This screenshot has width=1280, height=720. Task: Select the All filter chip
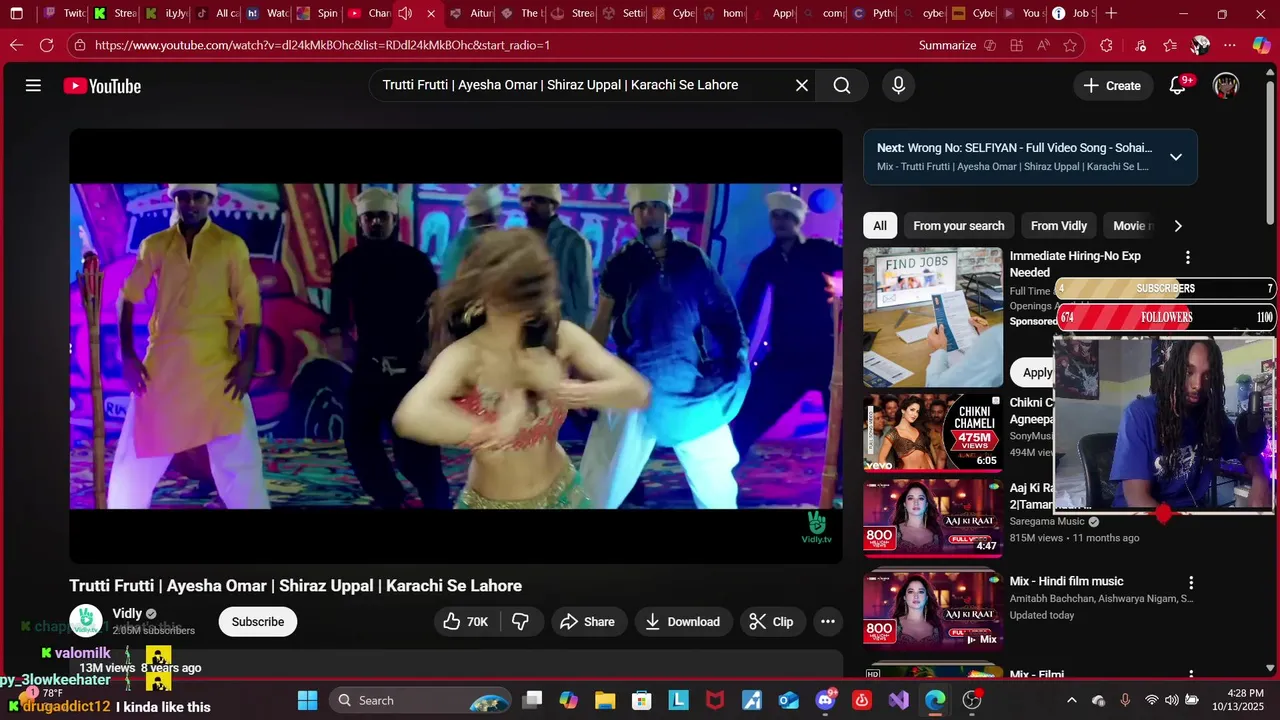880,226
